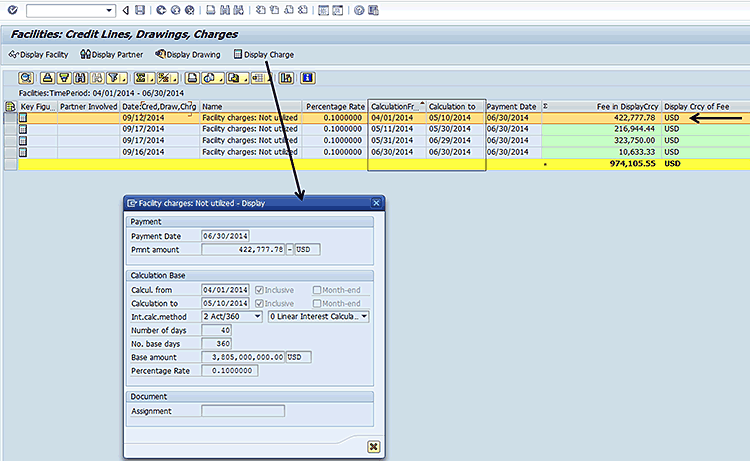Click the Percentage Rate column header
750x461 pixels.
(335, 107)
